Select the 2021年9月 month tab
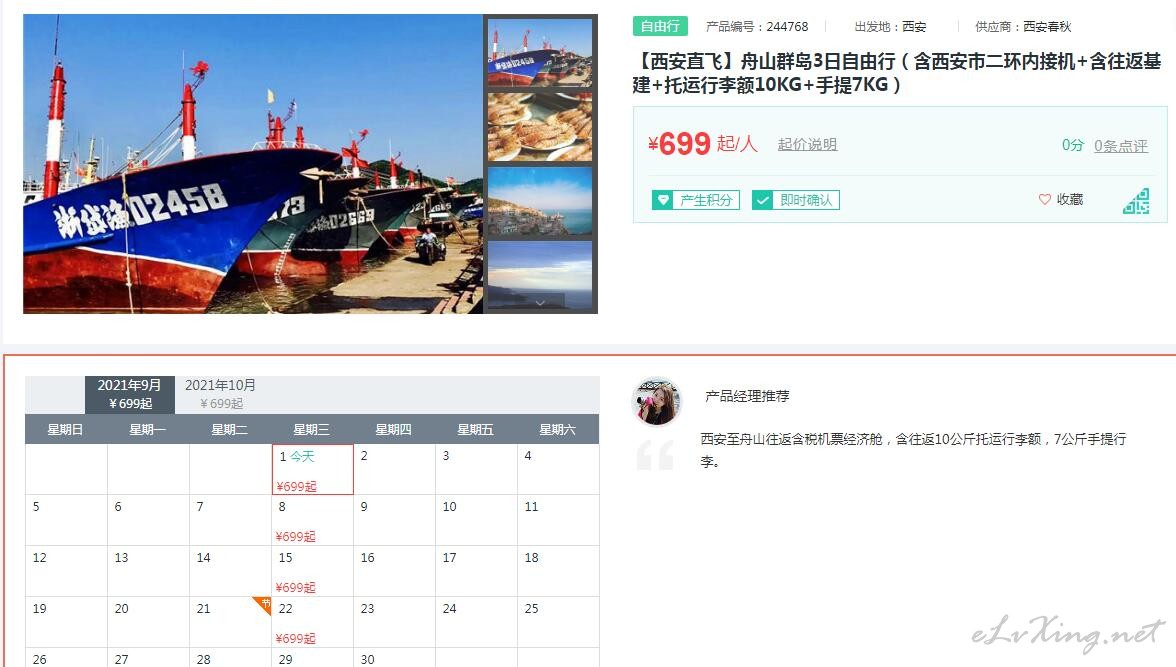Screen dimensions: 1176x667 130,394
